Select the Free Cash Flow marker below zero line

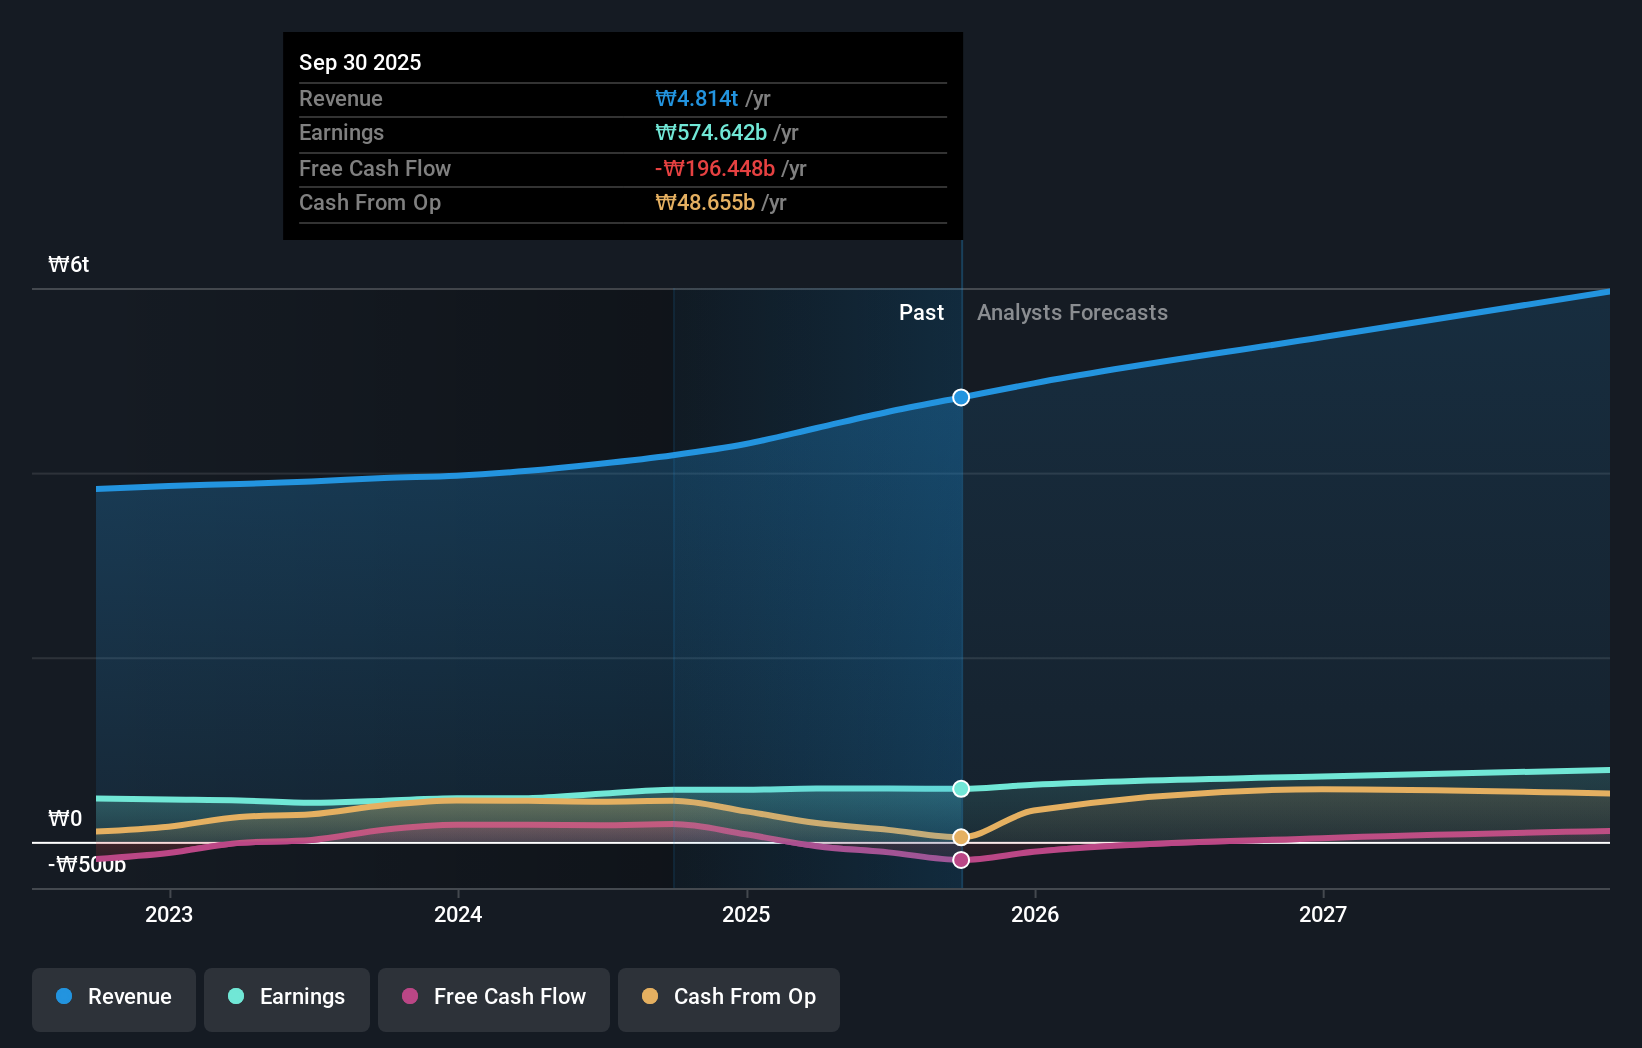pos(960,860)
